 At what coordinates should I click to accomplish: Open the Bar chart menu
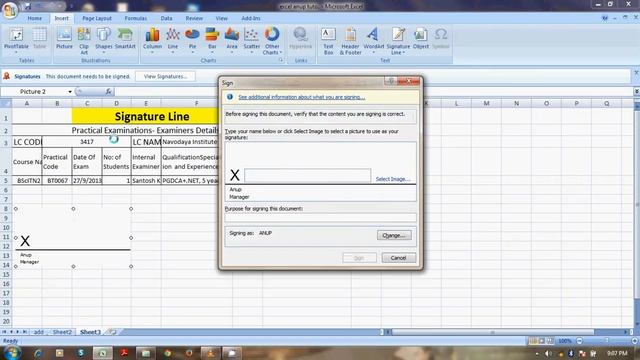(212, 41)
